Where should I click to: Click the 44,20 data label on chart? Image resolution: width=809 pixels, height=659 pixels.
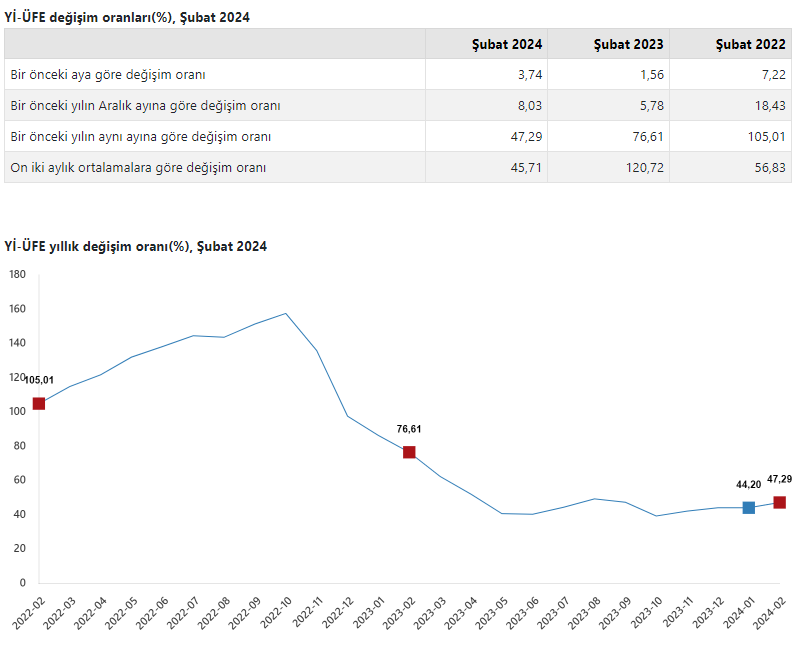pos(749,484)
